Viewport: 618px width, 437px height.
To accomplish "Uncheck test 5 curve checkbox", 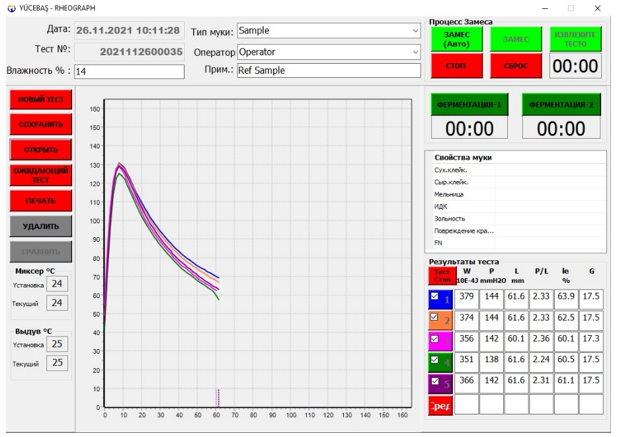I will click(434, 381).
